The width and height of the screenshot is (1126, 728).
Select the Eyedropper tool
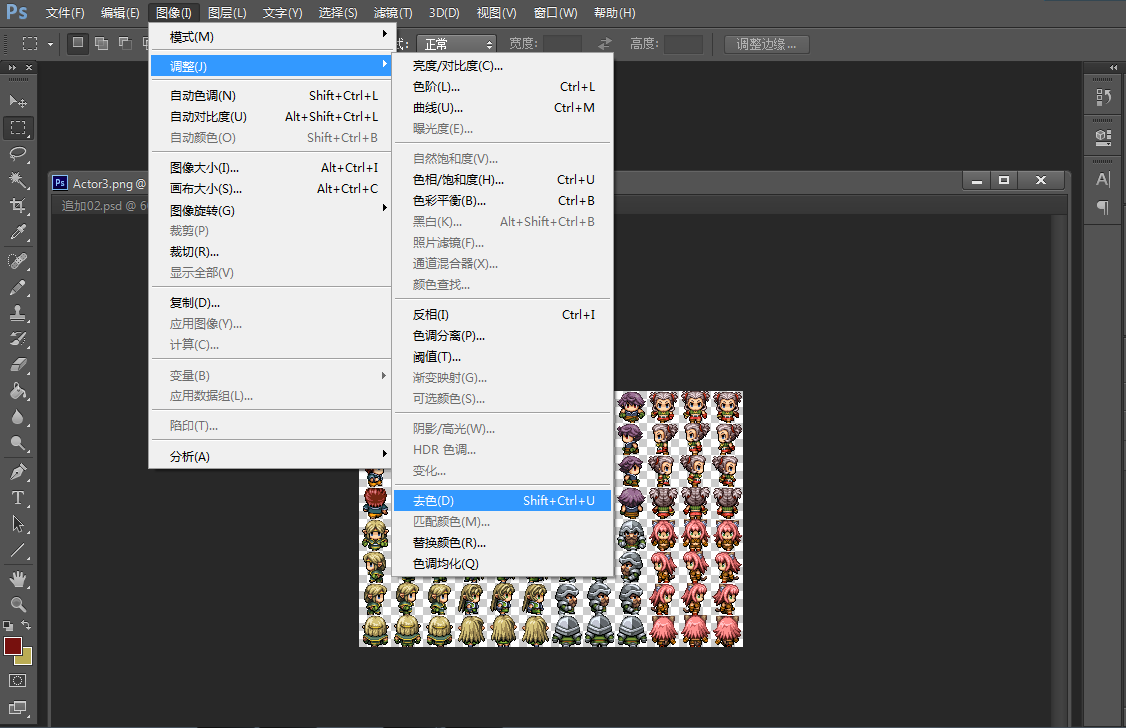click(18, 232)
